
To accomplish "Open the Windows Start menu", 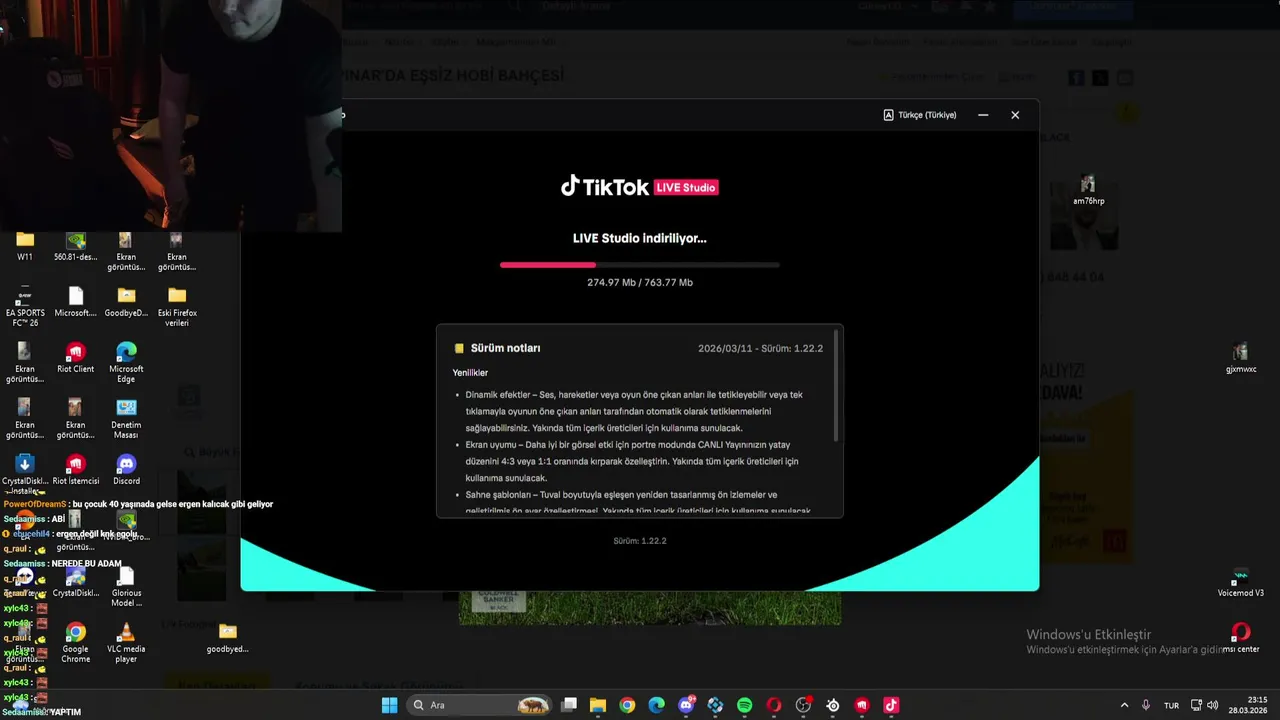I will [389, 705].
